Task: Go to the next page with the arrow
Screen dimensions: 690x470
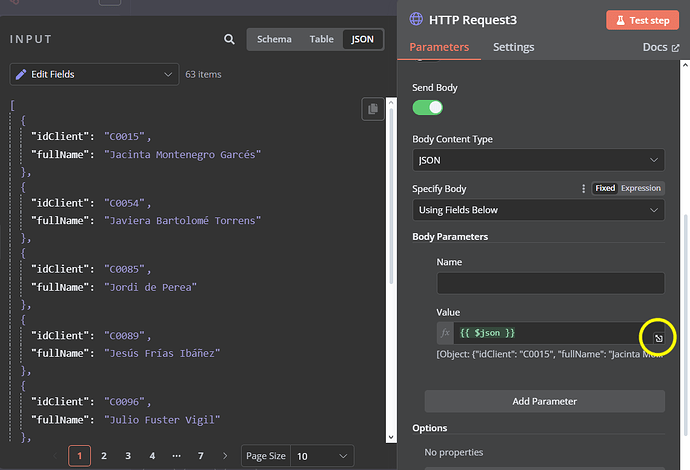Action: point(225,456)
